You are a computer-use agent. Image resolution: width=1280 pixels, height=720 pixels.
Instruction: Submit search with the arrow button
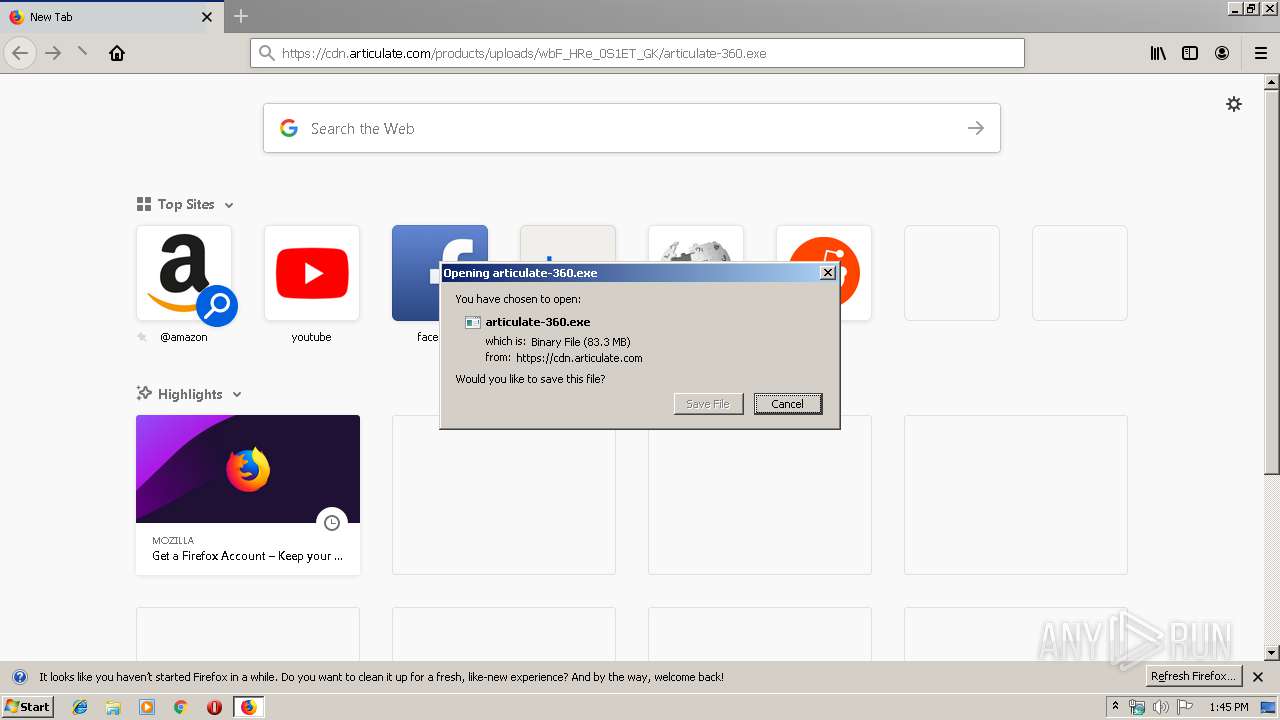(x=976, y=128)
